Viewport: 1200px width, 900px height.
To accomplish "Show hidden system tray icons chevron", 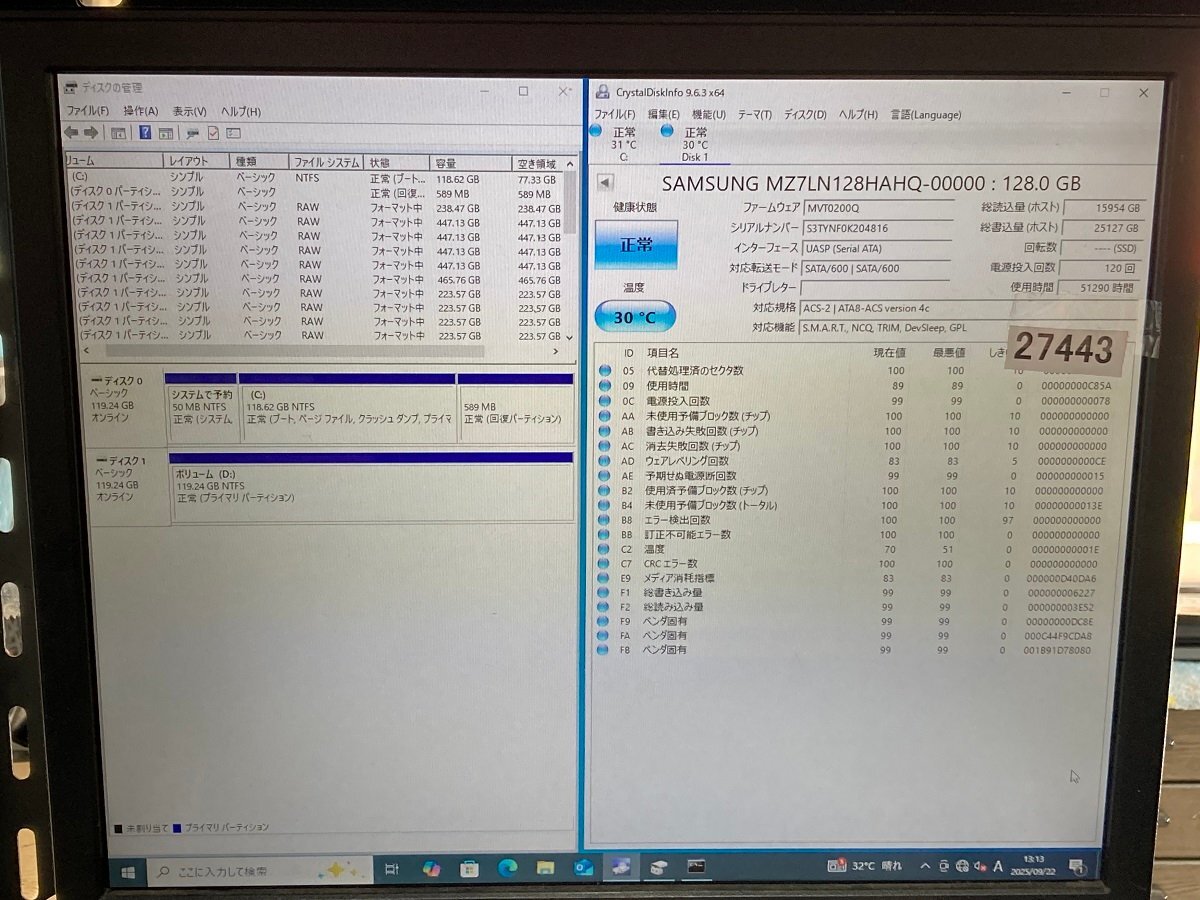I will 924,866.
